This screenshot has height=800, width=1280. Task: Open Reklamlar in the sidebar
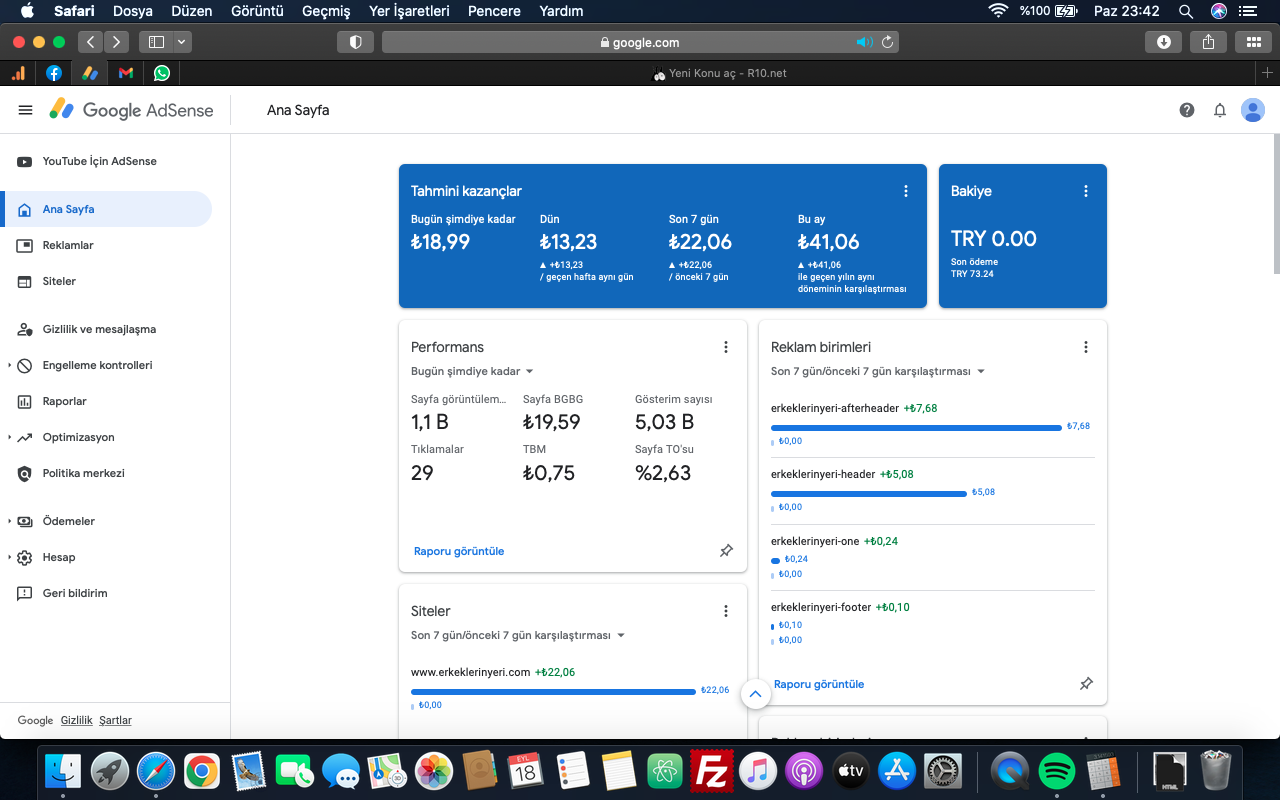pyautogui.click(x=106, y=245)
